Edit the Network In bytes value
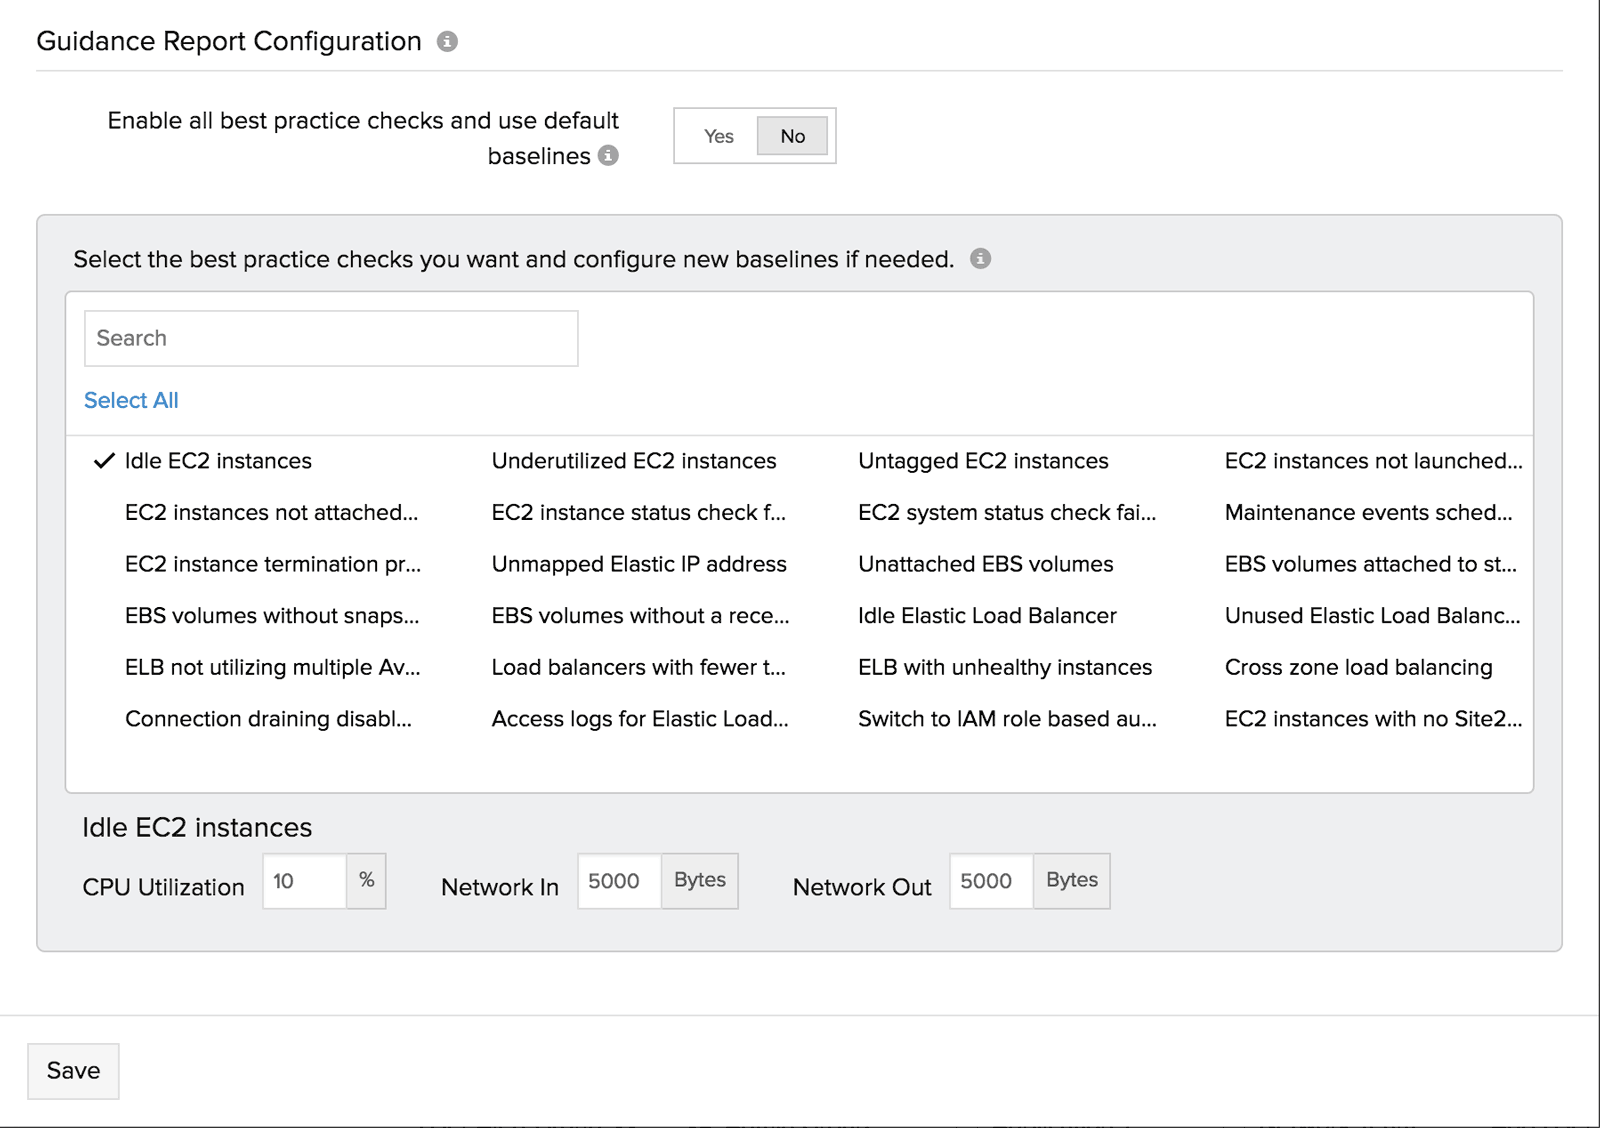 pyautogui.click(x=617, y=881)
